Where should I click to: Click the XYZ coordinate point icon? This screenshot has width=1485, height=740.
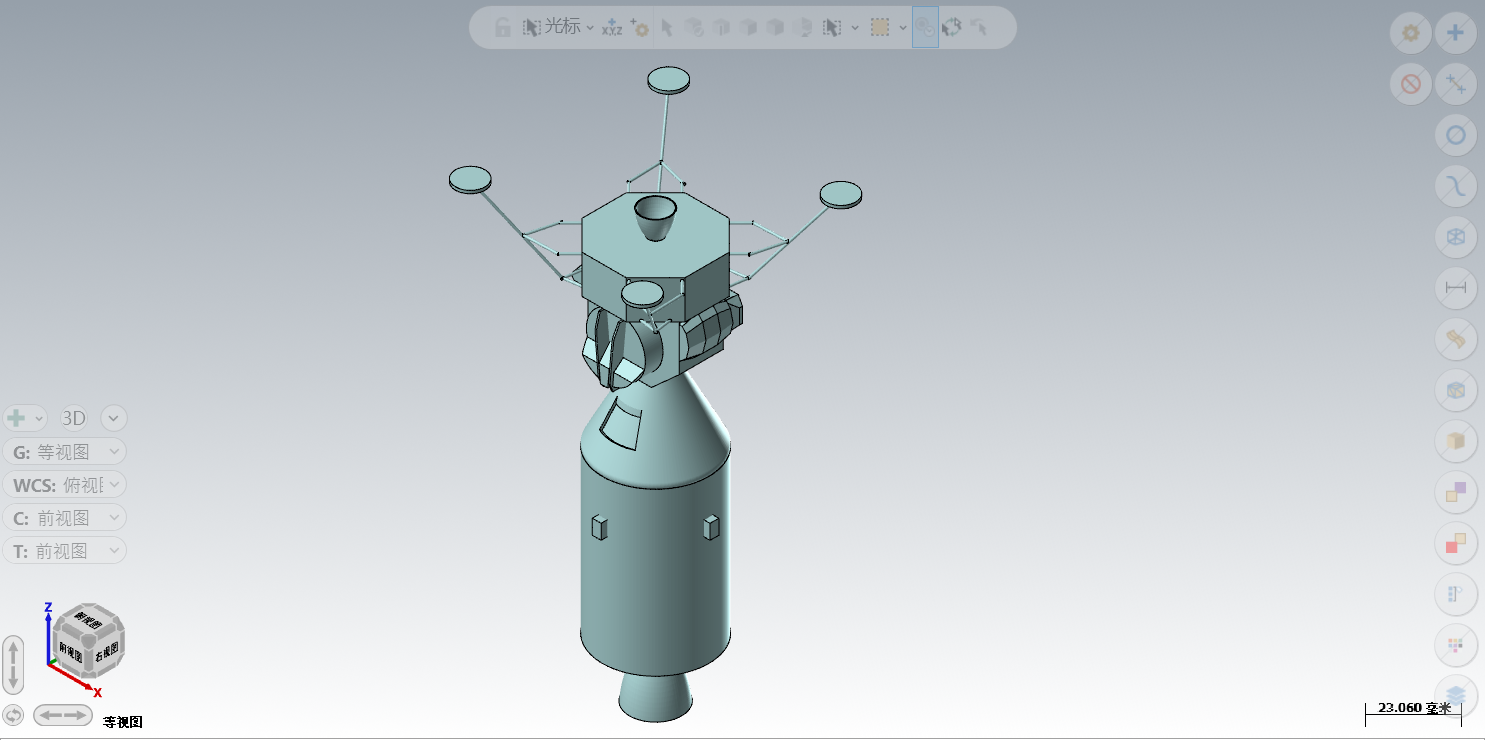611,28
